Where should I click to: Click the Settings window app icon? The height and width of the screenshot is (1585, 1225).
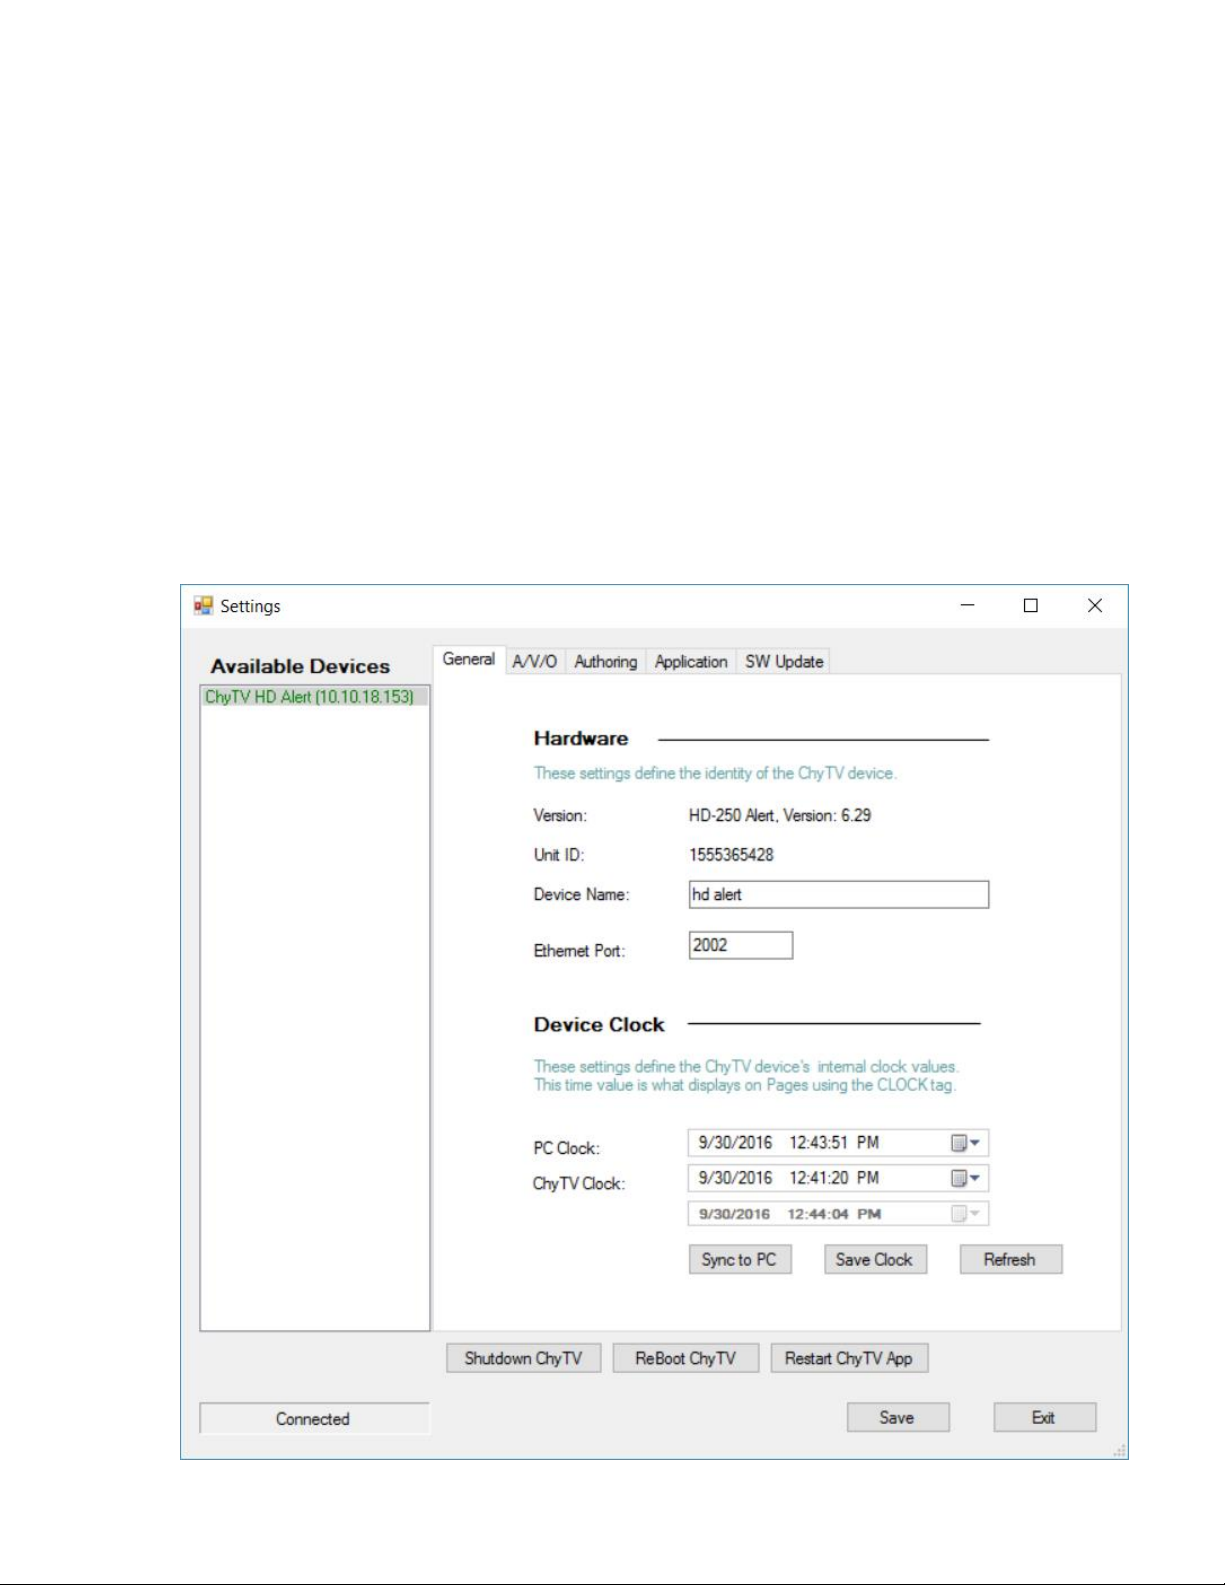point(204,606)
